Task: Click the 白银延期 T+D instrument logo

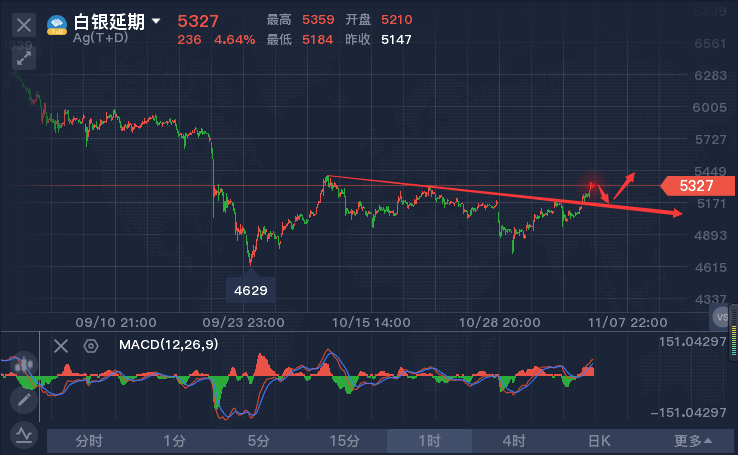Action: pyautogui.click(x=58, y=24)
